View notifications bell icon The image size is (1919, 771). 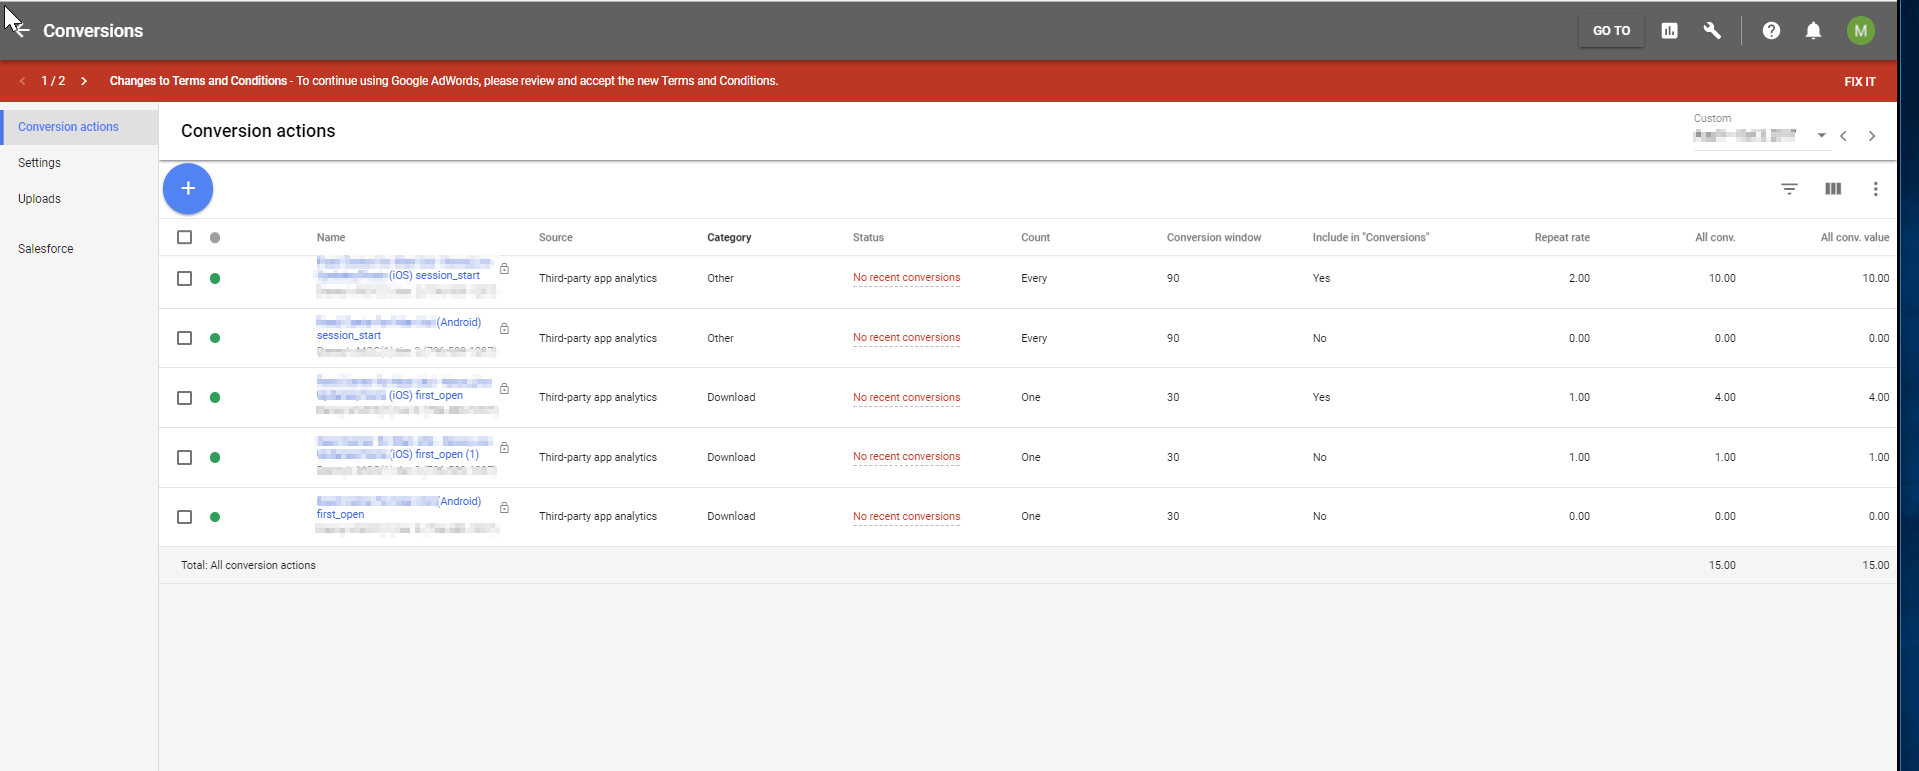1813,31
